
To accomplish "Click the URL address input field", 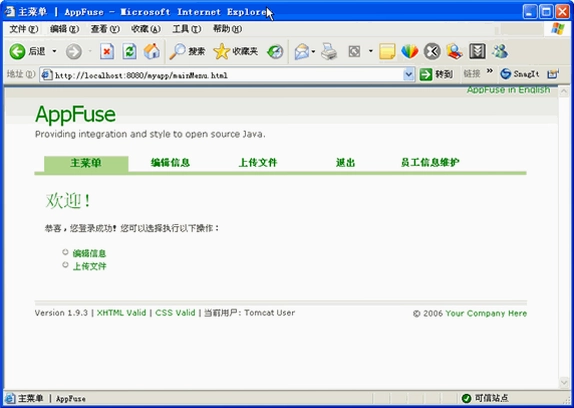I will click(227, 75).
